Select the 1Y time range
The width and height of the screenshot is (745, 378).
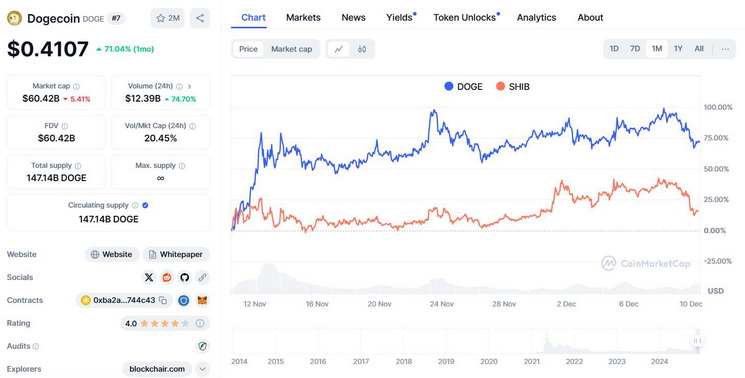click(x=678, y=49)
